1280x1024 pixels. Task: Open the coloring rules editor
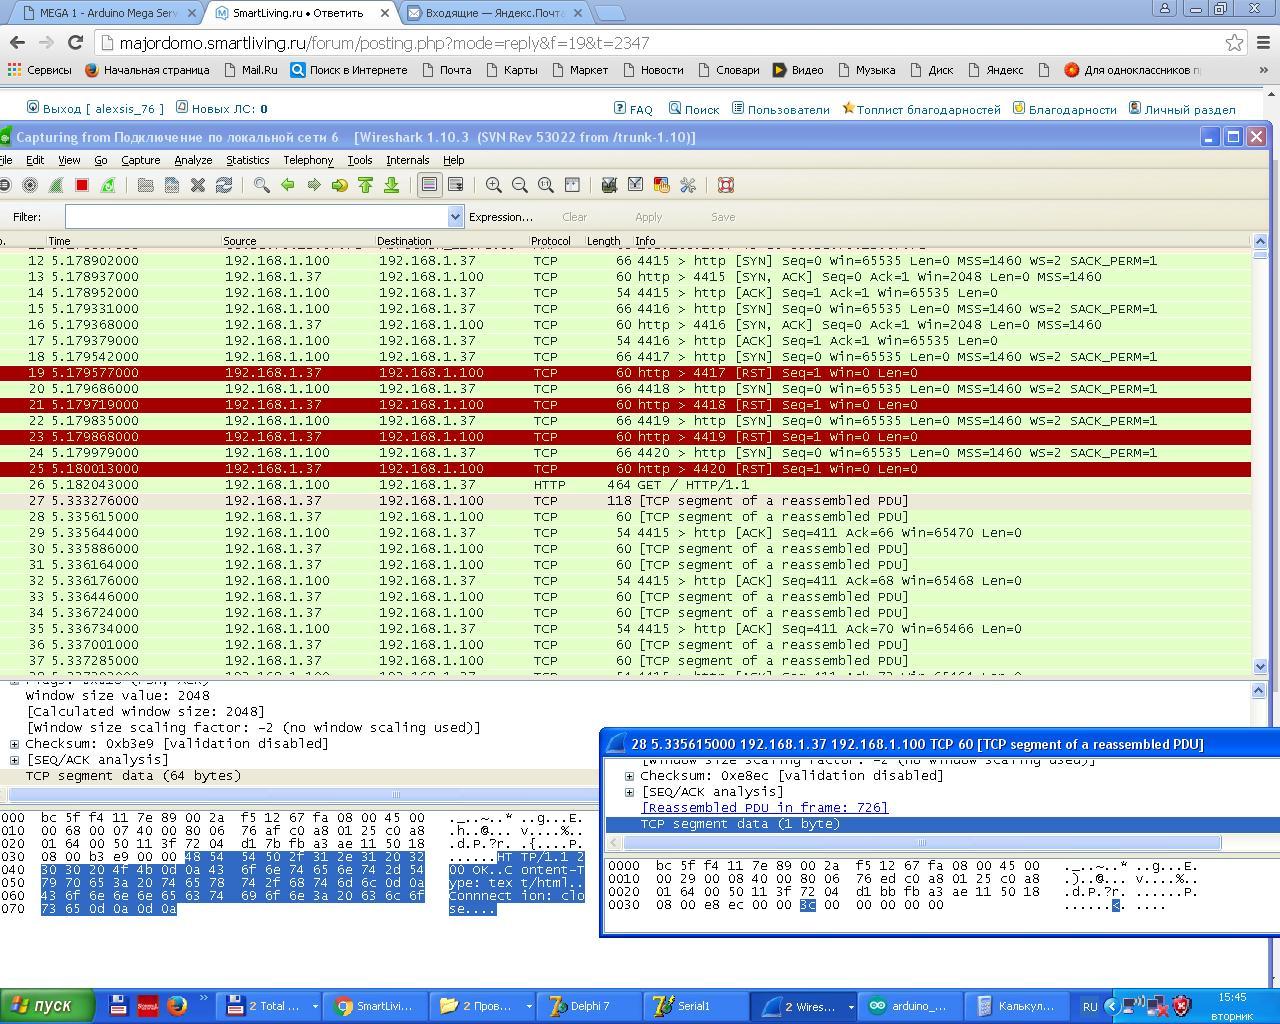(661, 185)
